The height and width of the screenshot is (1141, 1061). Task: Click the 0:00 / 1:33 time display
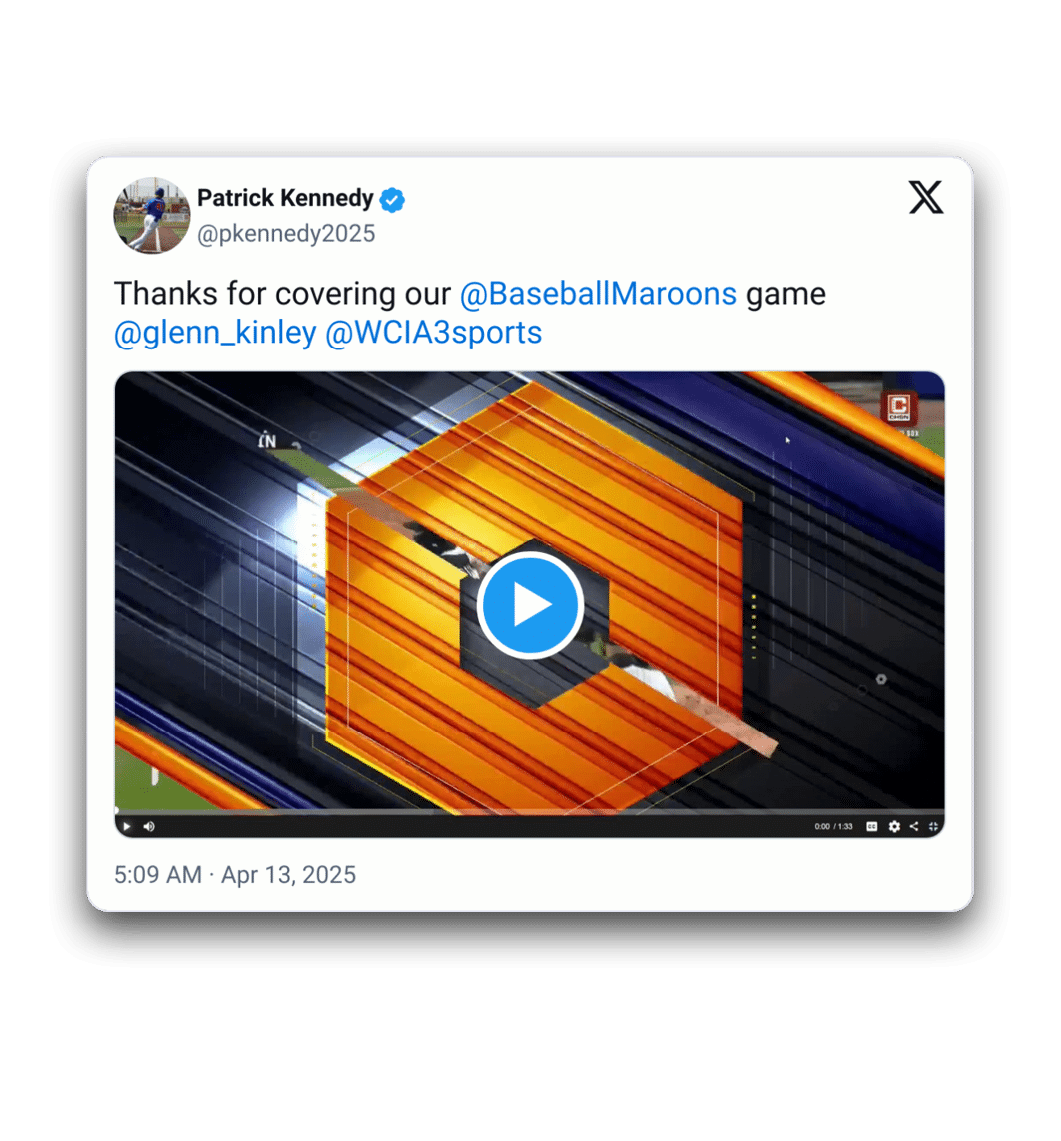[833, 827]
